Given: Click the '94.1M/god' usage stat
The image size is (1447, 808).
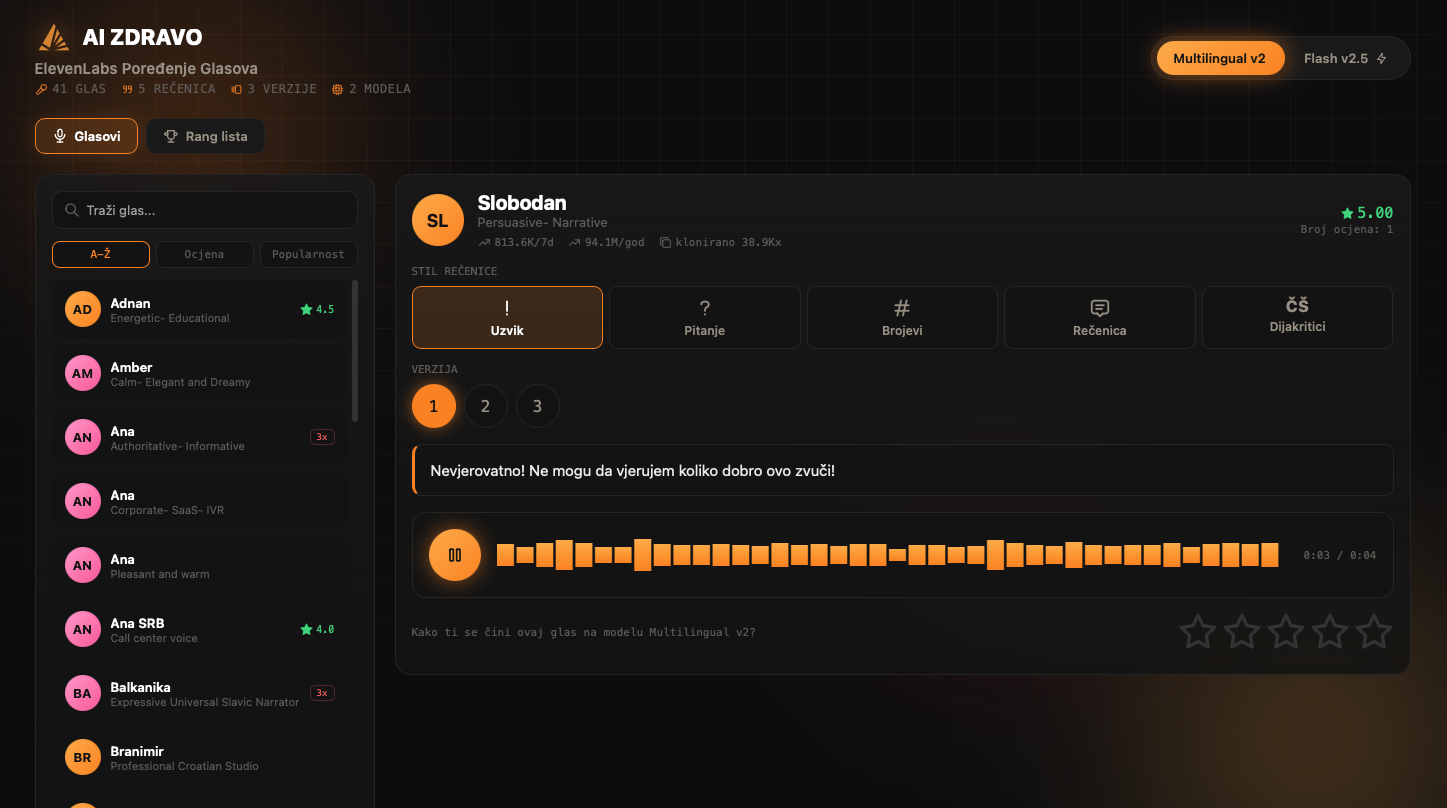Looking at the screenshot, I should 607,242.
